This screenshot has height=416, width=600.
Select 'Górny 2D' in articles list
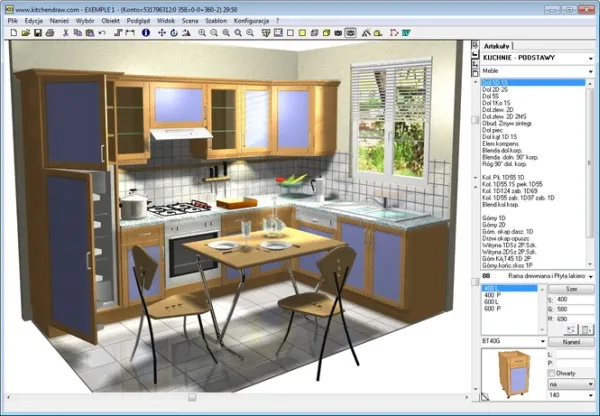click(494, 225)
